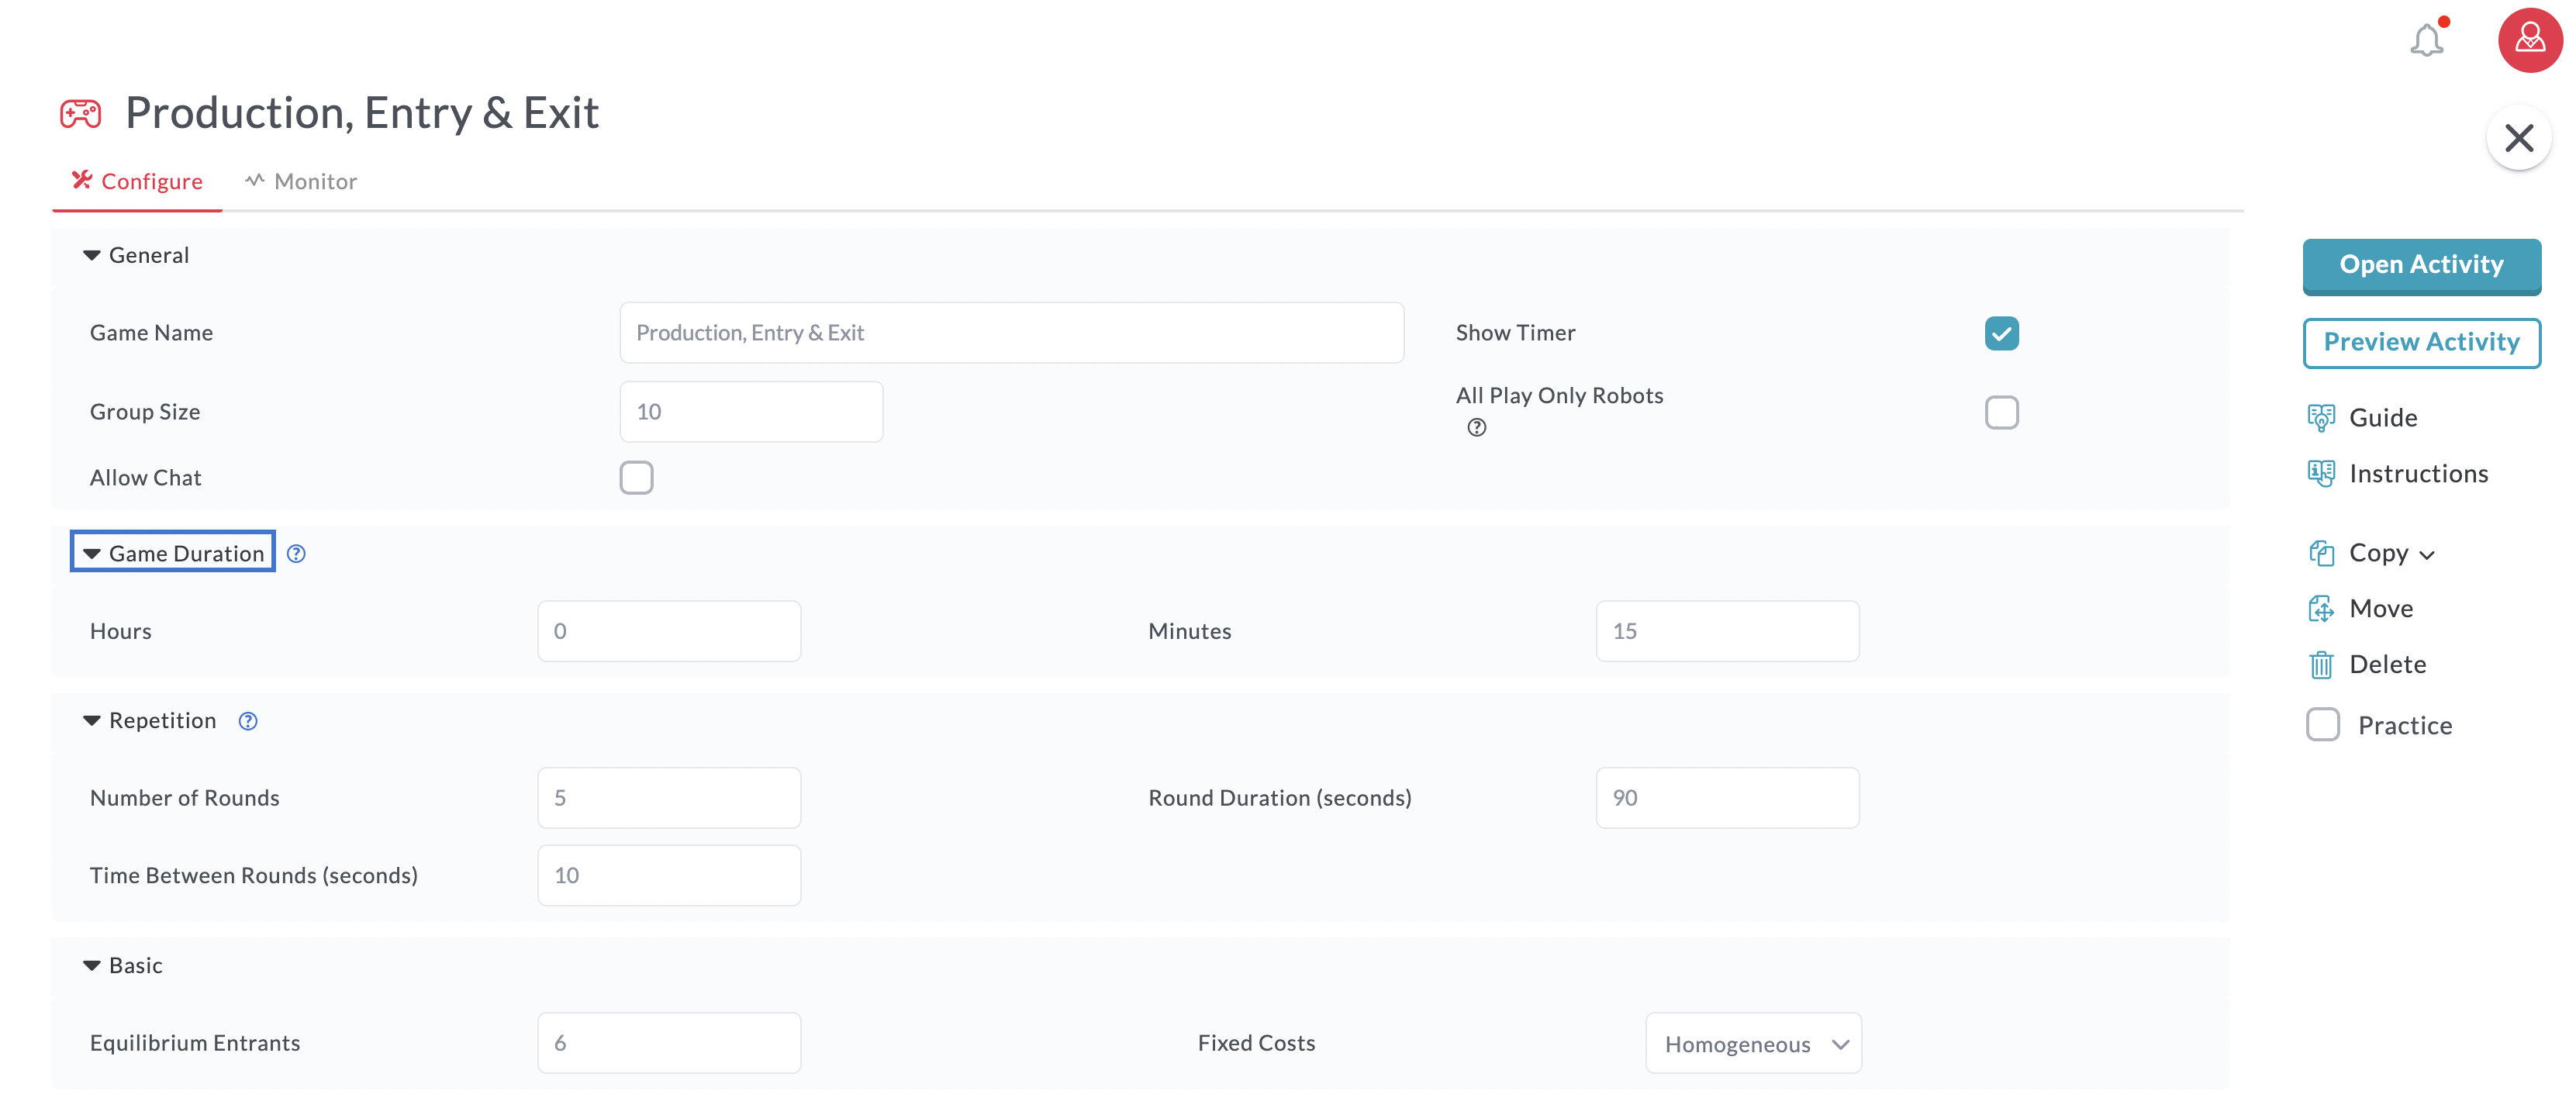Click the Show Timer label
The height and width of the screenshot is (1098, 2576).
pyautogui.click(x=1515, y=333)
